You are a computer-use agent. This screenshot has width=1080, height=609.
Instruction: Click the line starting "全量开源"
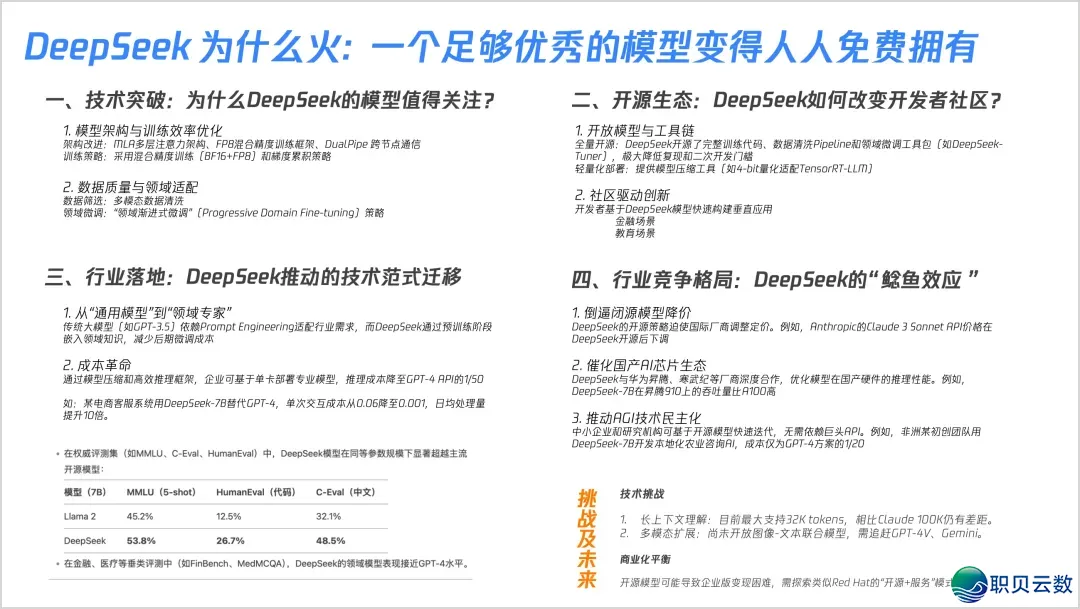789,150
